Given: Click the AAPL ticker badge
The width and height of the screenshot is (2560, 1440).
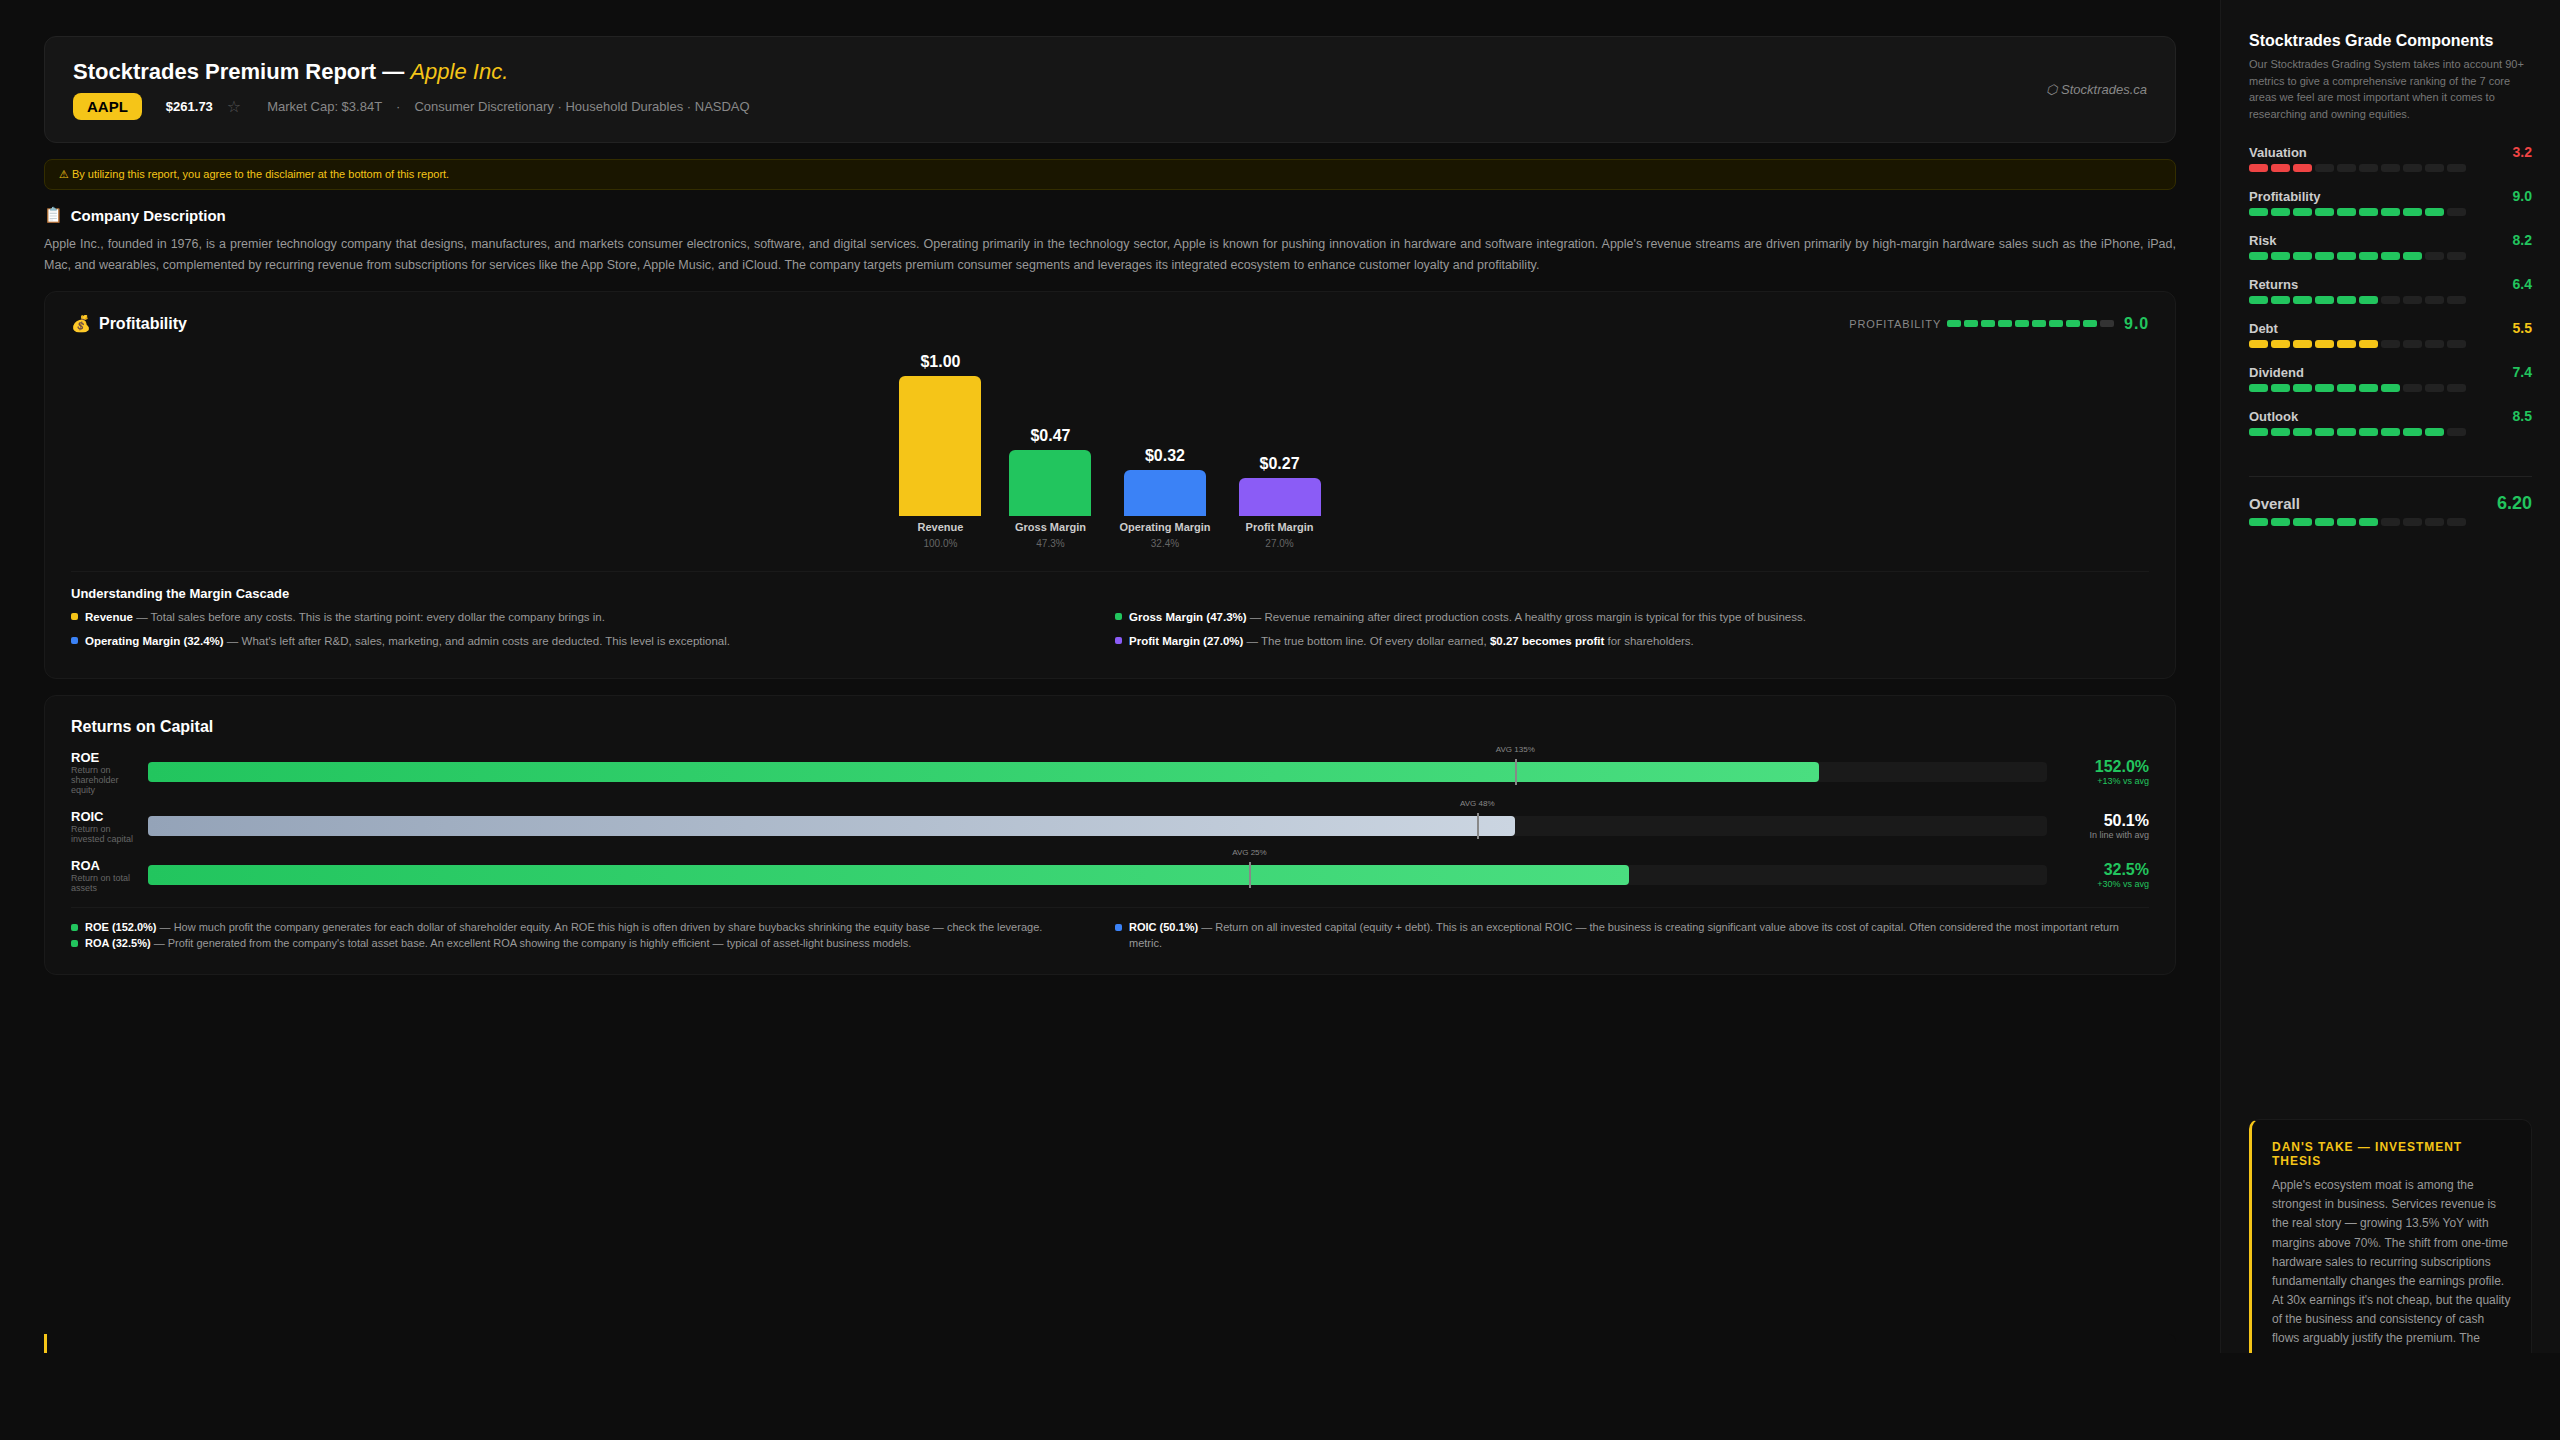Looking at the screenshot, I should tap(107, 107).
